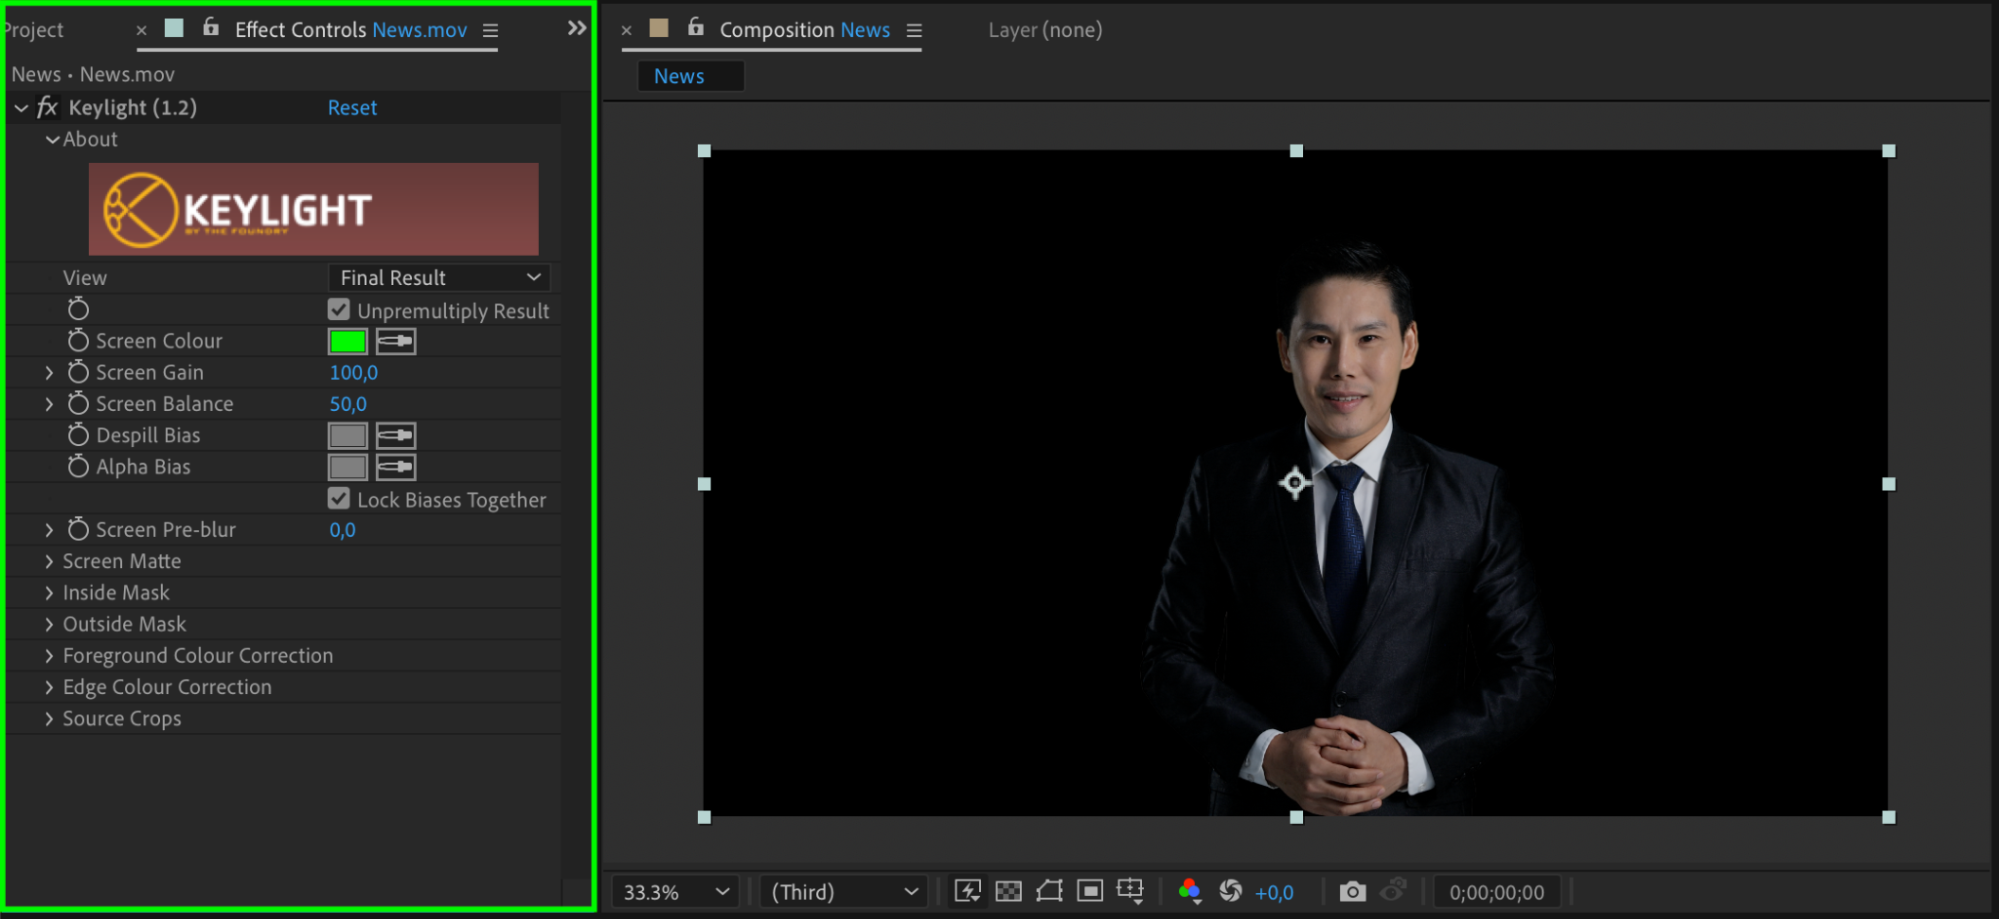Click the Region of Interest icon
Screen dimensions: 1999x920
(1090, 891)
